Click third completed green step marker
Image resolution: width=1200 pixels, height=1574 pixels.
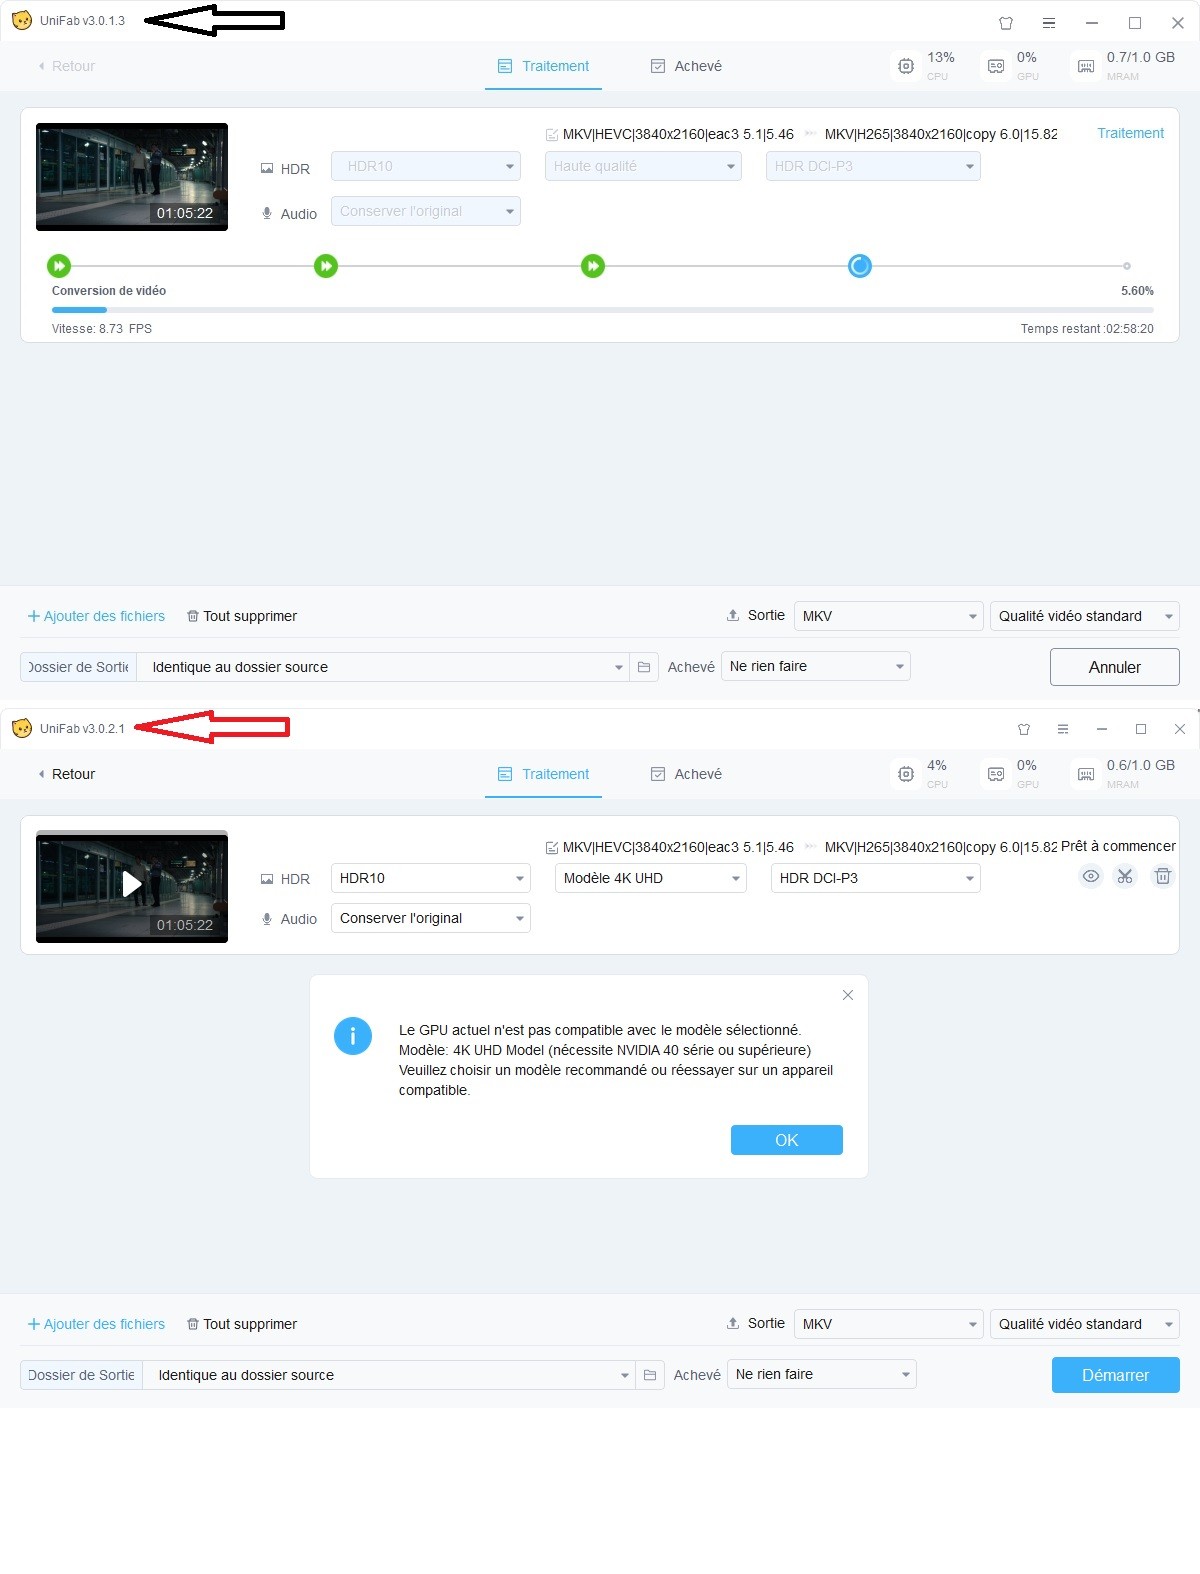click(593, 266)
